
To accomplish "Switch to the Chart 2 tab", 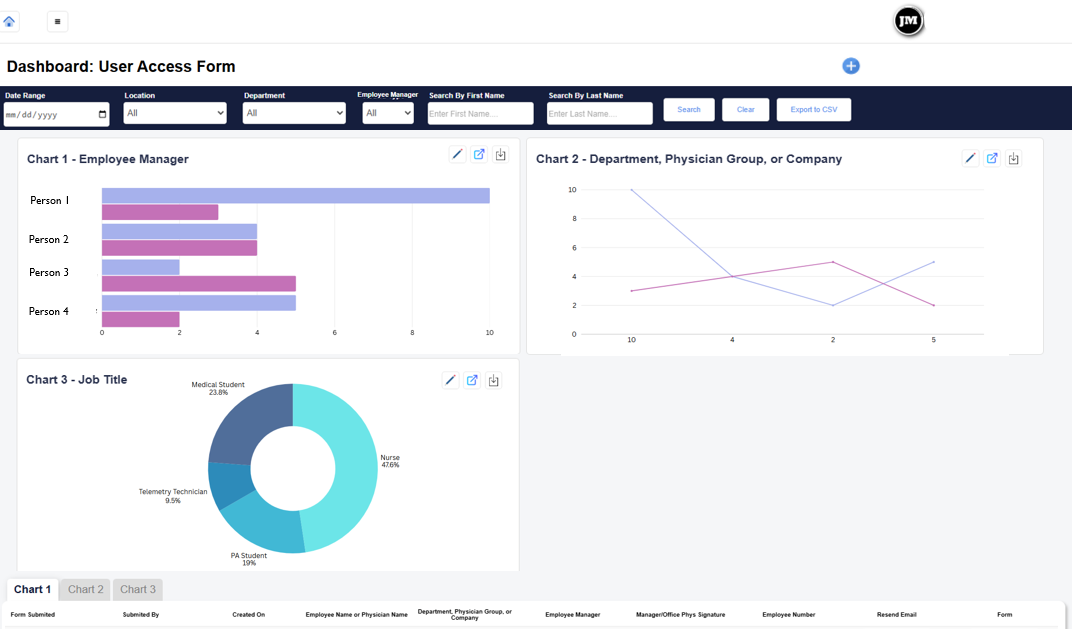I will (x=86, y=590).
